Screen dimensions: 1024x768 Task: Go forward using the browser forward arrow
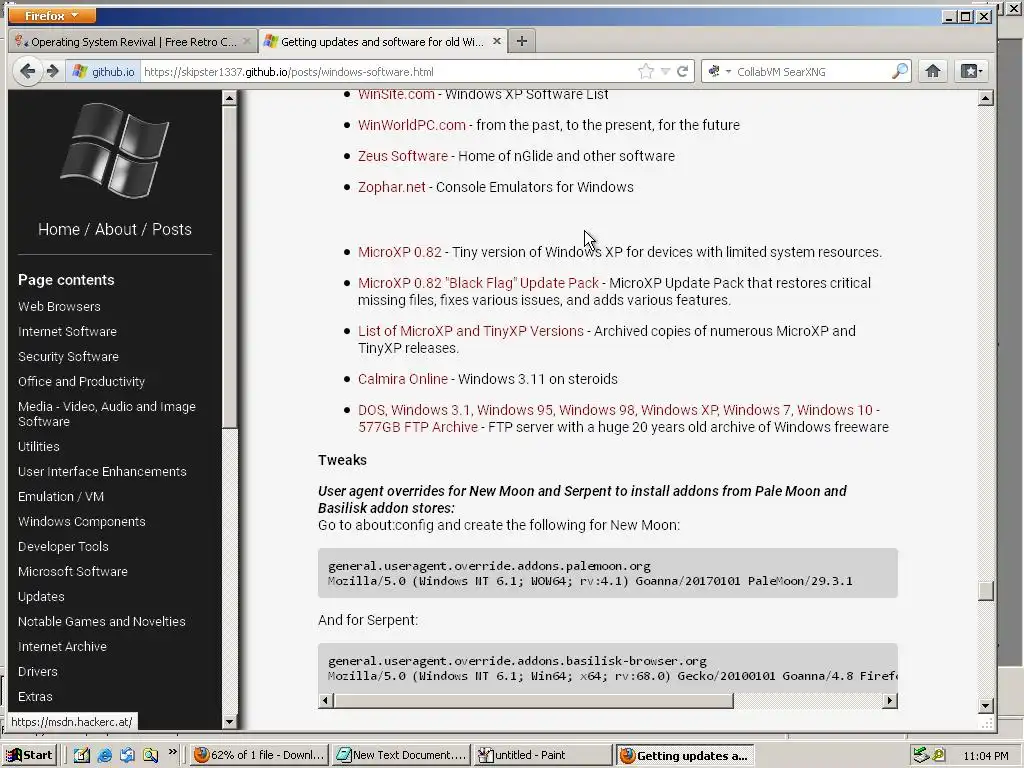53,71
